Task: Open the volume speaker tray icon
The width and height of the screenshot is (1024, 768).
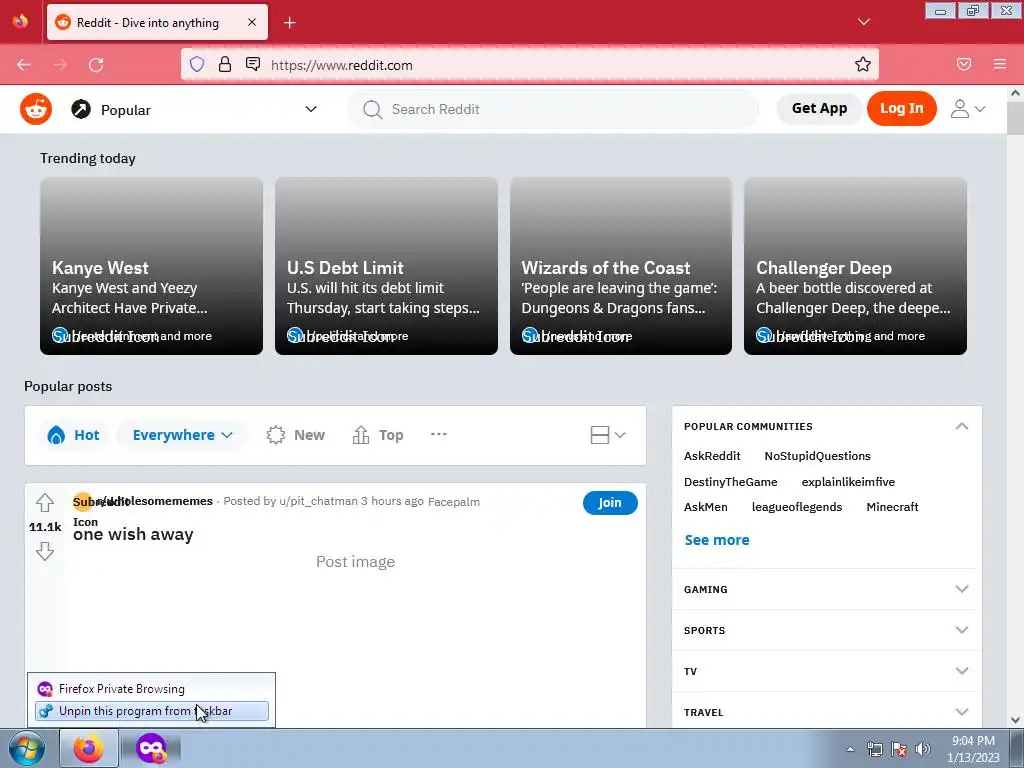Action: (923, 749)
